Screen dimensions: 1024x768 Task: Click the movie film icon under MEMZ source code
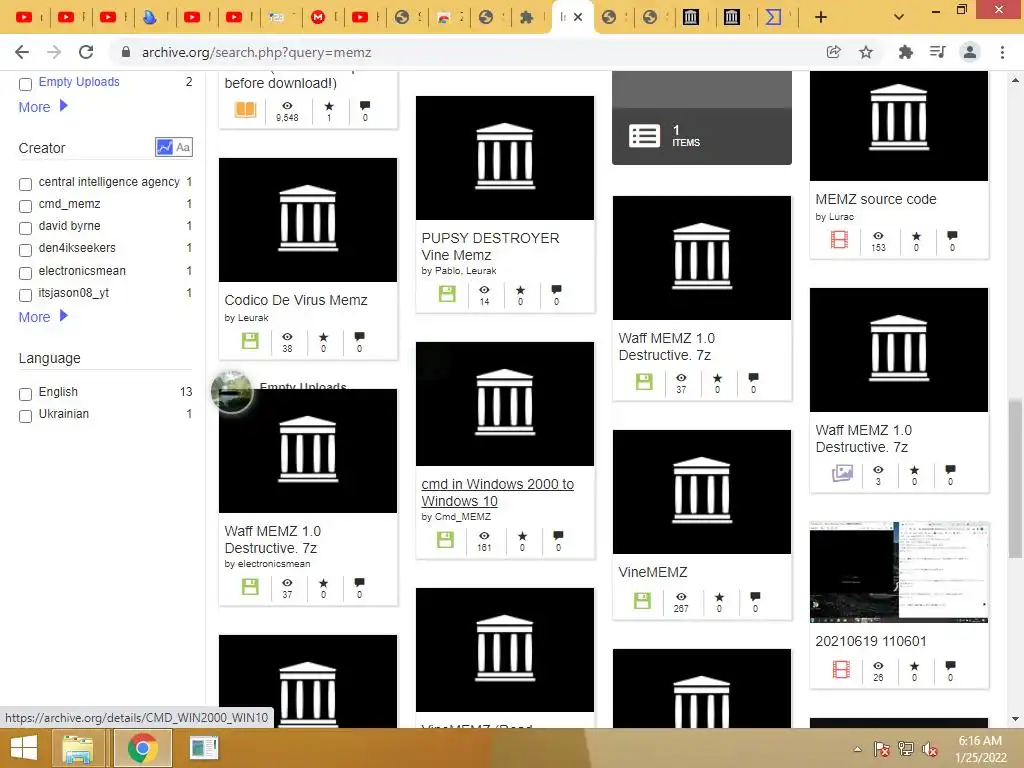pyautogui.click(x=839, y=240)
